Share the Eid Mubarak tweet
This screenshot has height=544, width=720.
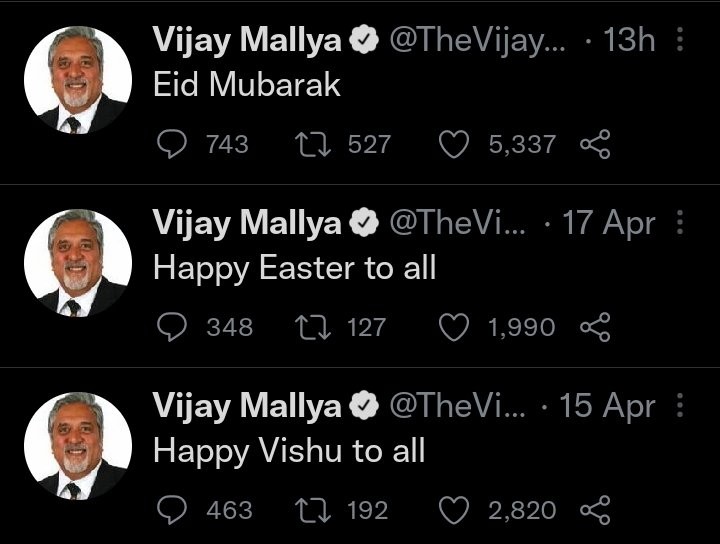click(595, 144)
